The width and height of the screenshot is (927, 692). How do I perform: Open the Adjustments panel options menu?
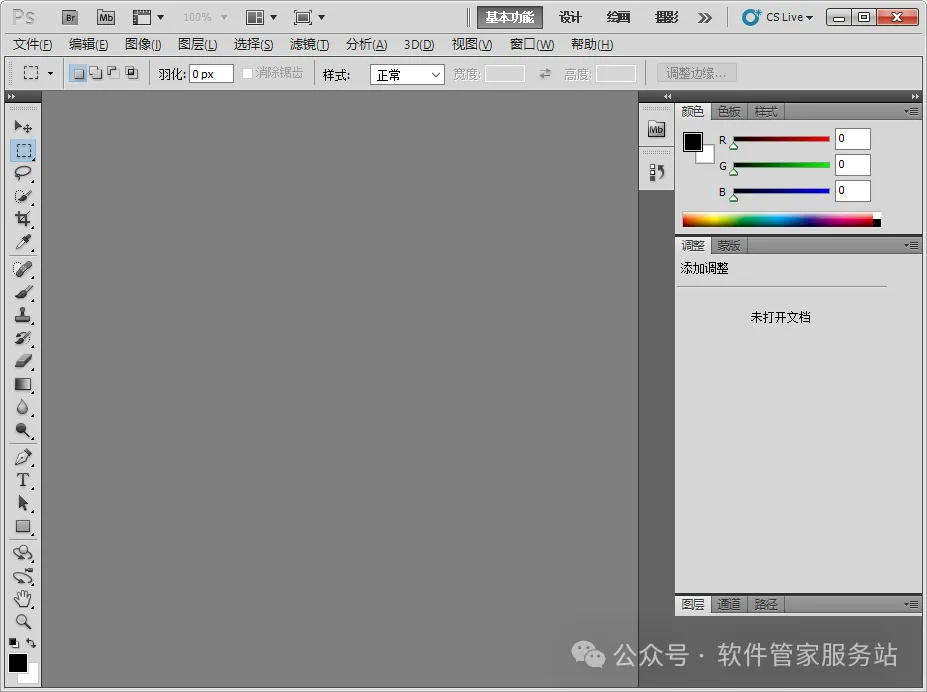[912, 245]
